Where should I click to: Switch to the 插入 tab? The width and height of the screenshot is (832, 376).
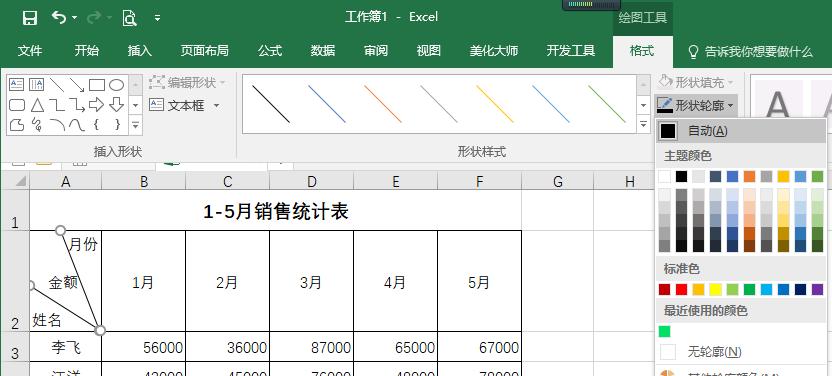click(x=140, y=51)
